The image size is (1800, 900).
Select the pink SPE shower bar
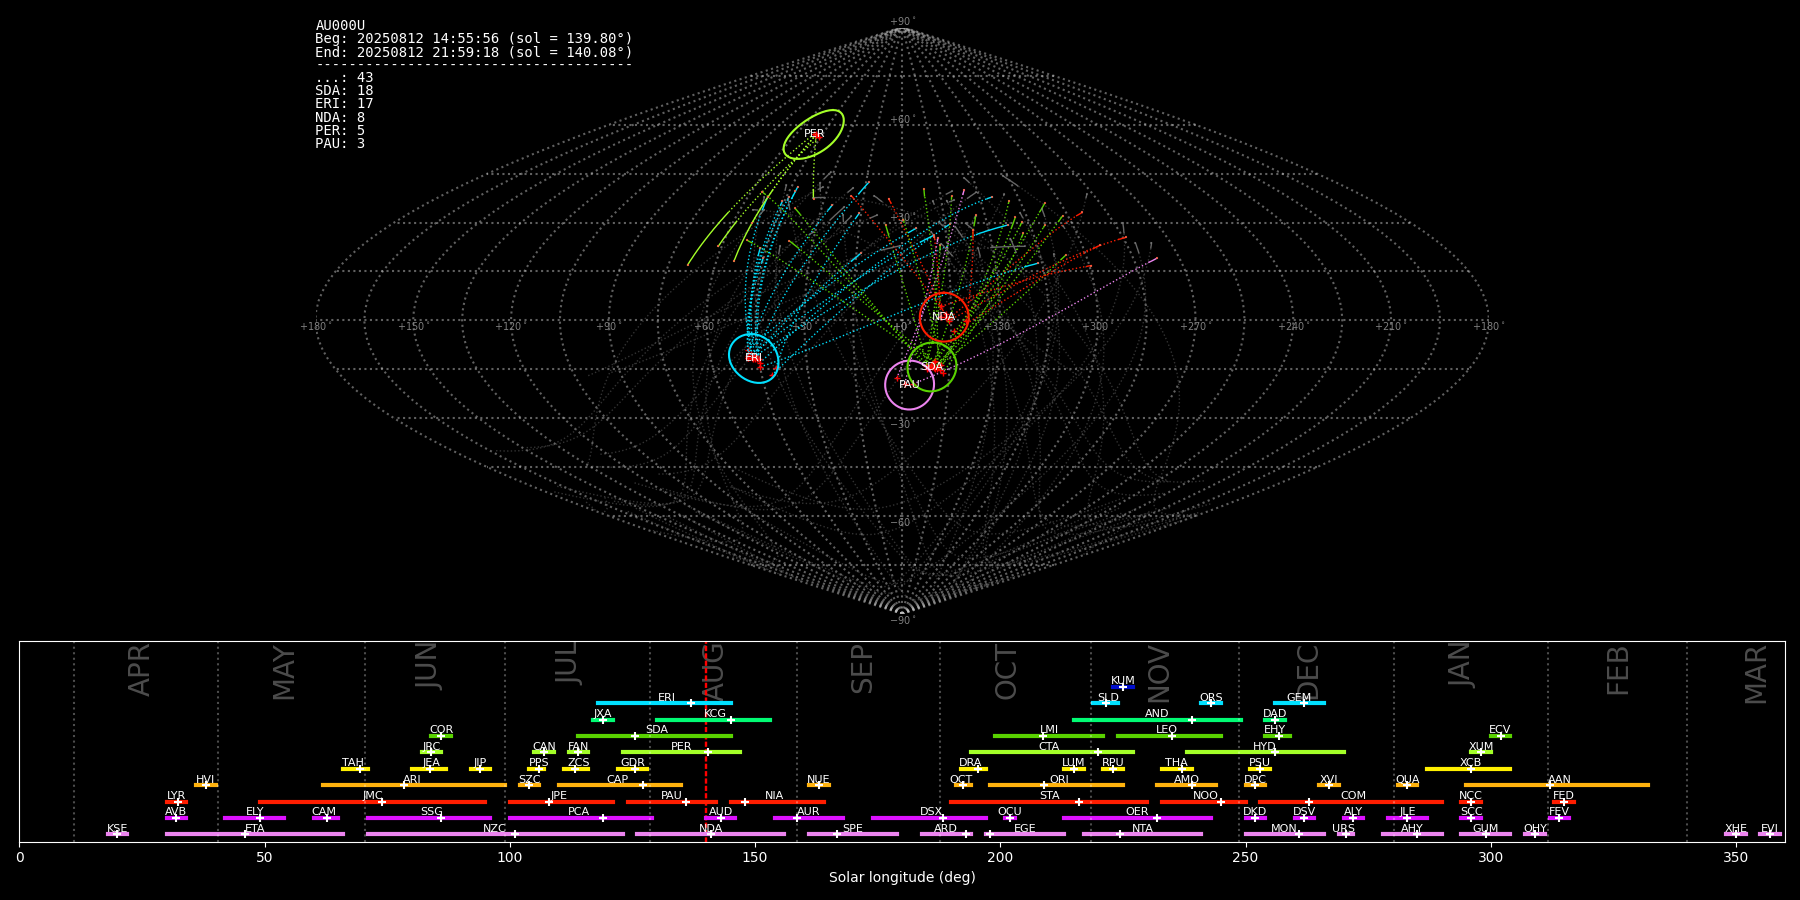click(853, 834)
